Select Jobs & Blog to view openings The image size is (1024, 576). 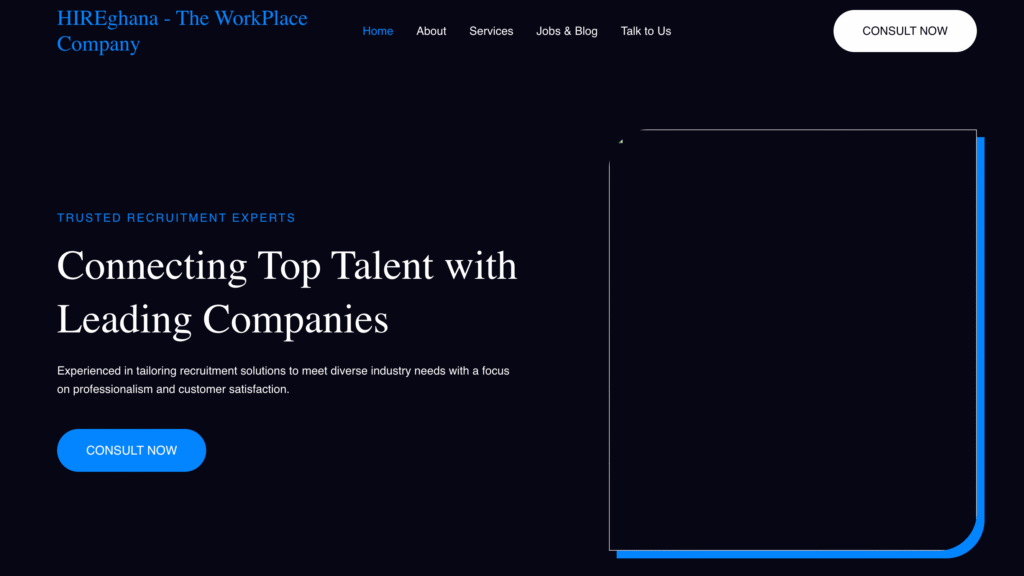point(567,31)
